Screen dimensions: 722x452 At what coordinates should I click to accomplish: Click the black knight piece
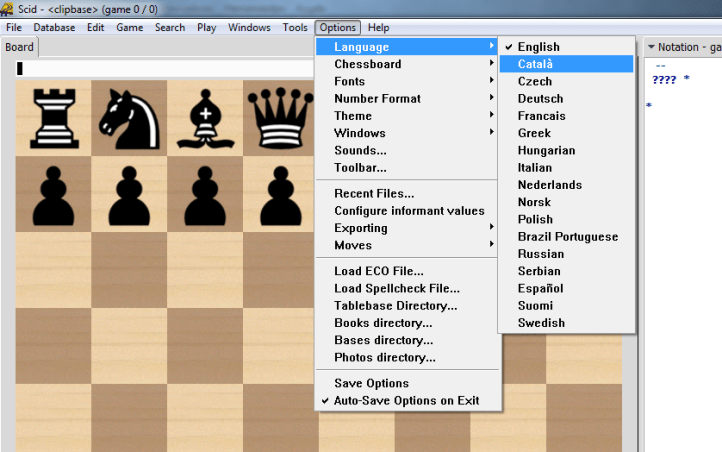(129, 117)
